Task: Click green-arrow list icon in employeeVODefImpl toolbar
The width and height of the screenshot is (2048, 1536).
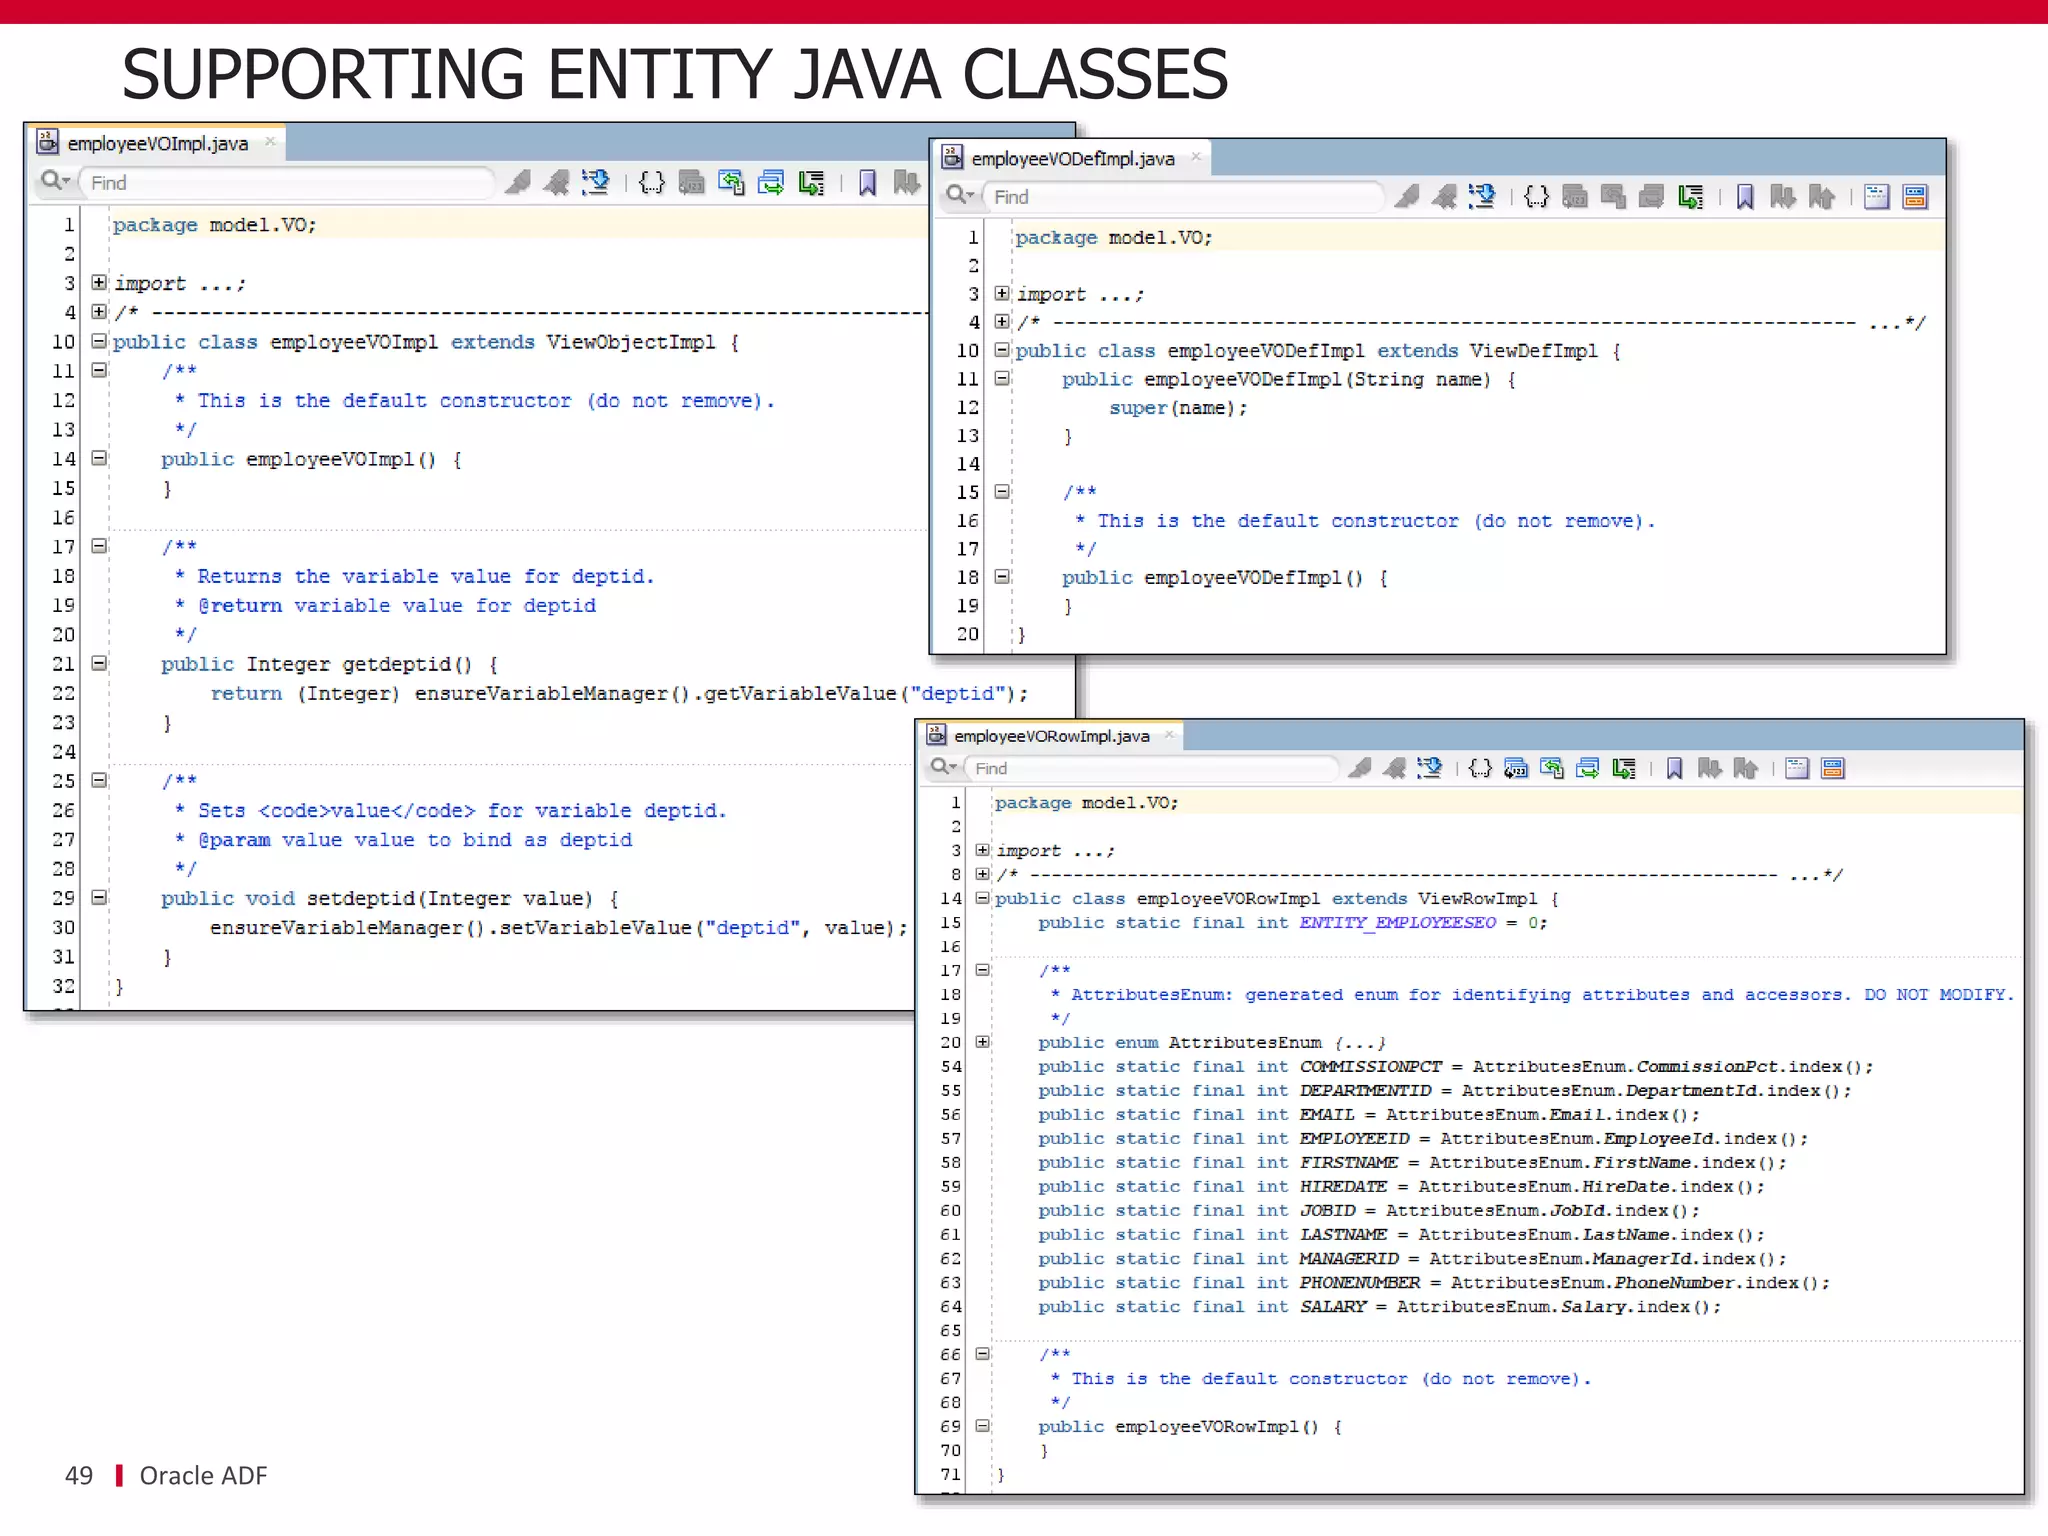Action: [1690, 197]
